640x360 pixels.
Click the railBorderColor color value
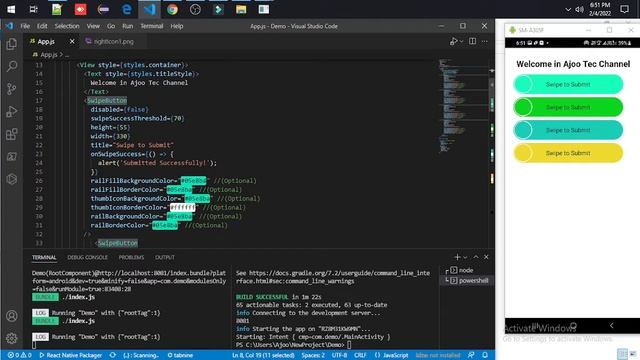point(165,225)
